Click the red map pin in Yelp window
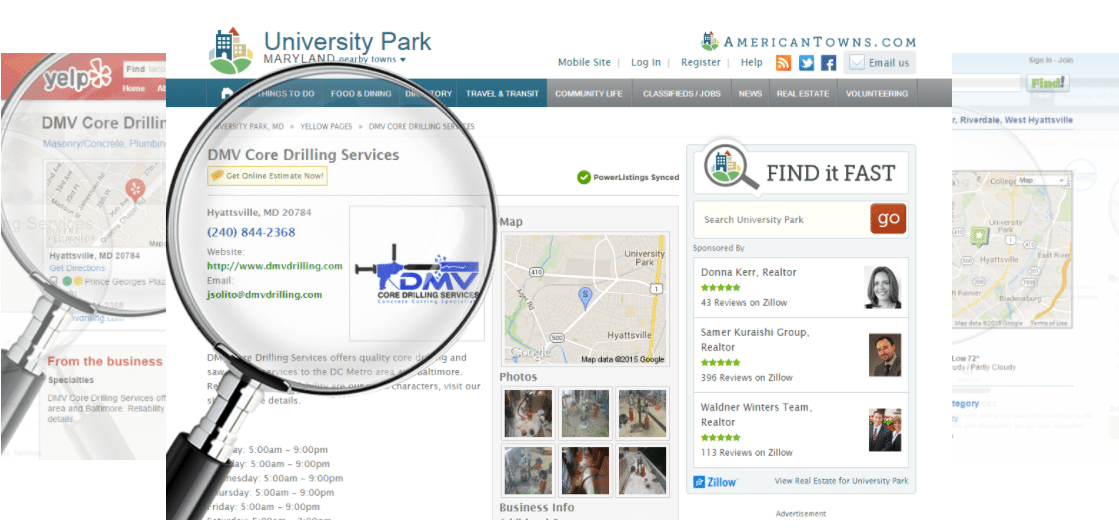Viewport: 1119px width, 532px height. [x=134, y=191]
